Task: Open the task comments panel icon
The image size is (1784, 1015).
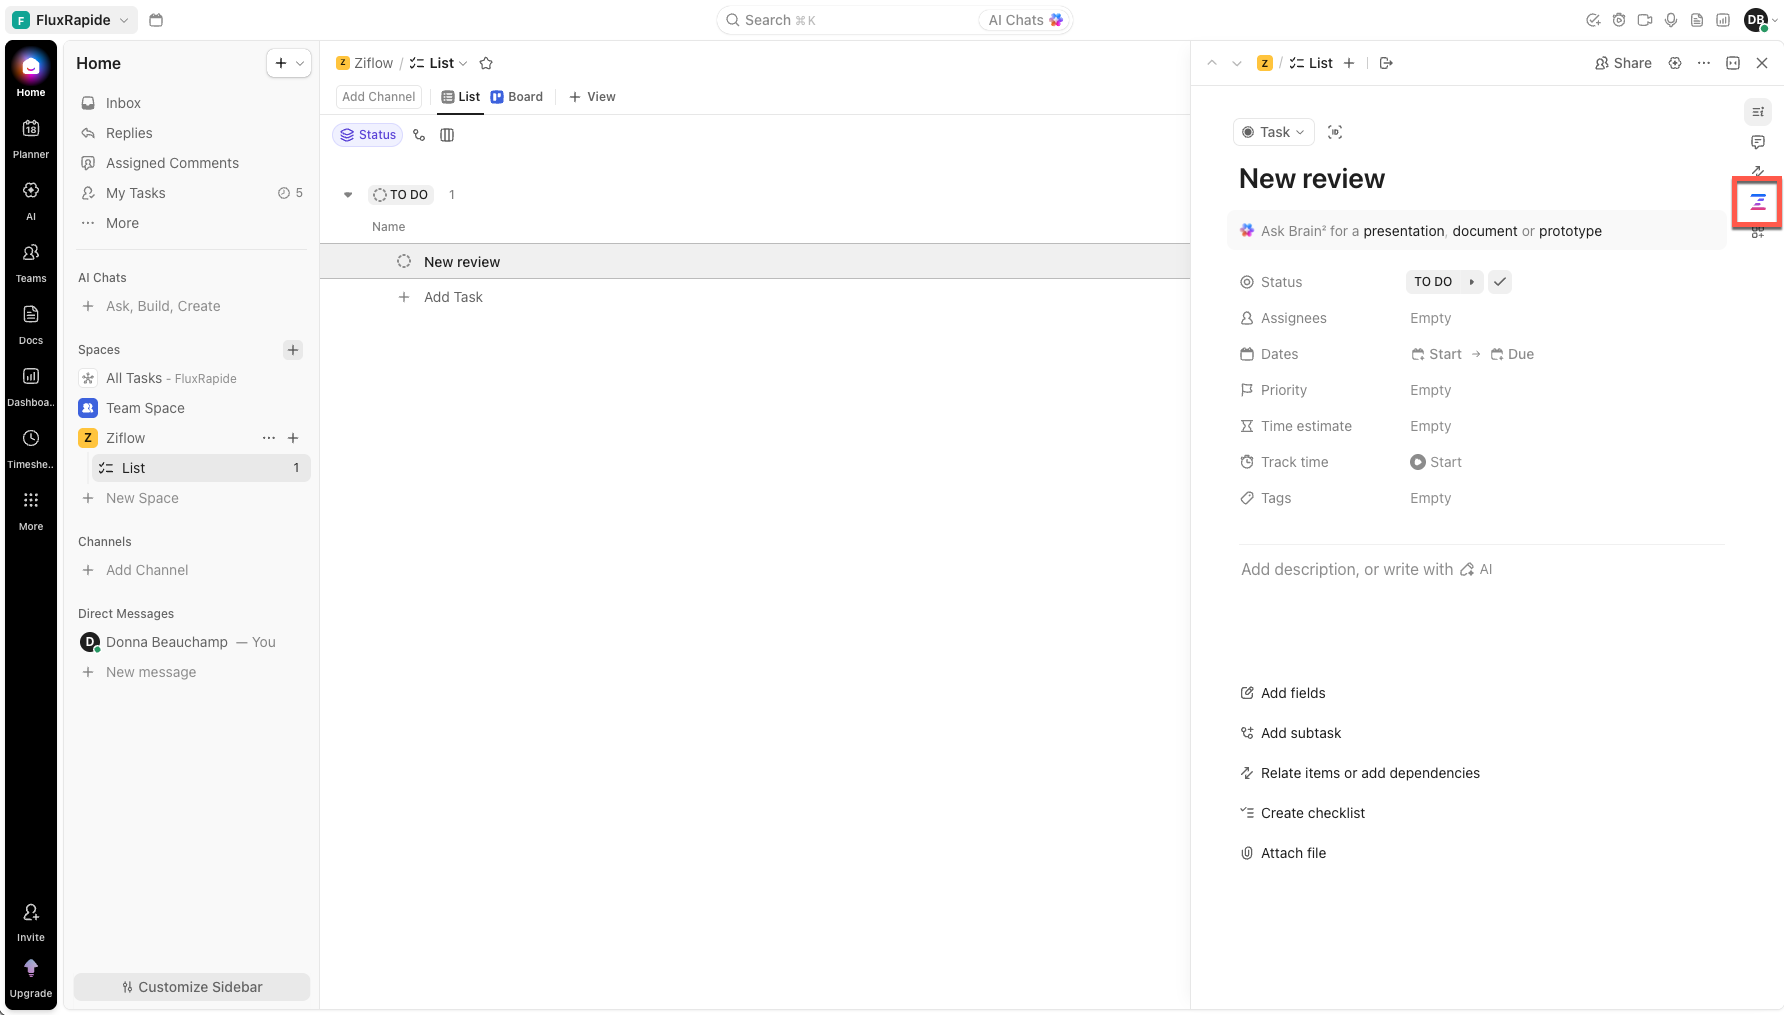Action: [x=1758, y=142]
